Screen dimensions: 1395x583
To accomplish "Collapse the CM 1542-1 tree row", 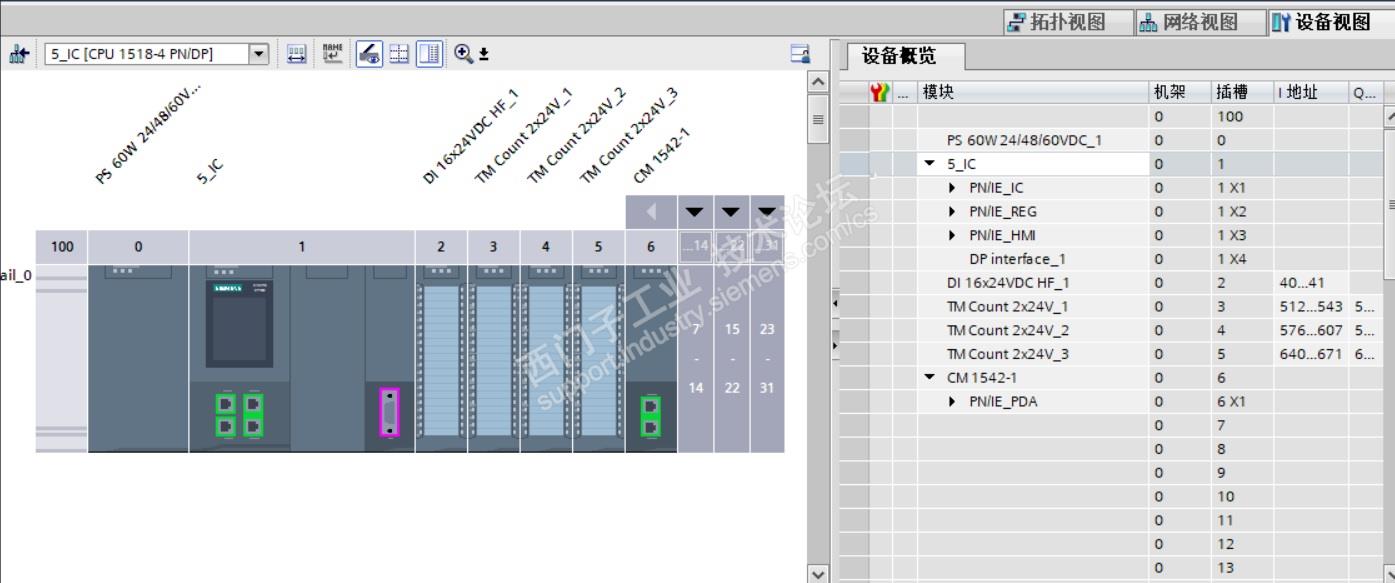I will tap(930, 378).
